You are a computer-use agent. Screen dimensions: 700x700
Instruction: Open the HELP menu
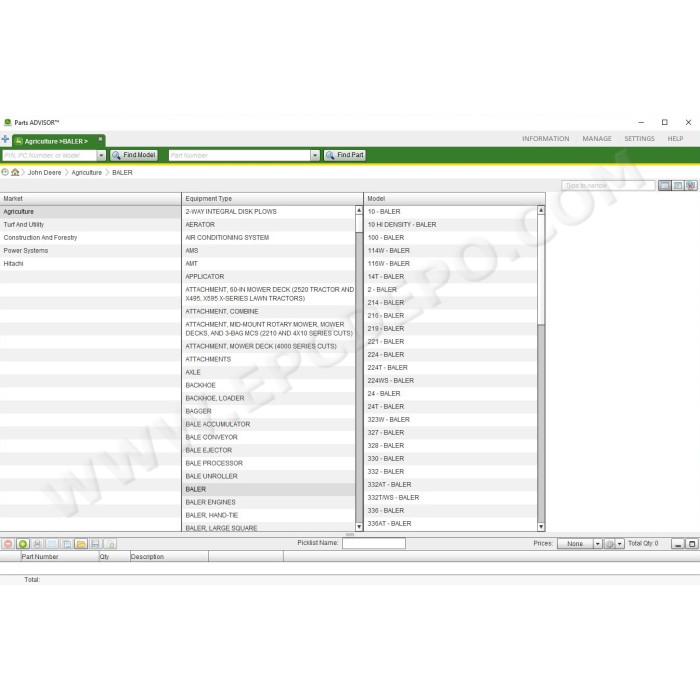click(675, 139)
